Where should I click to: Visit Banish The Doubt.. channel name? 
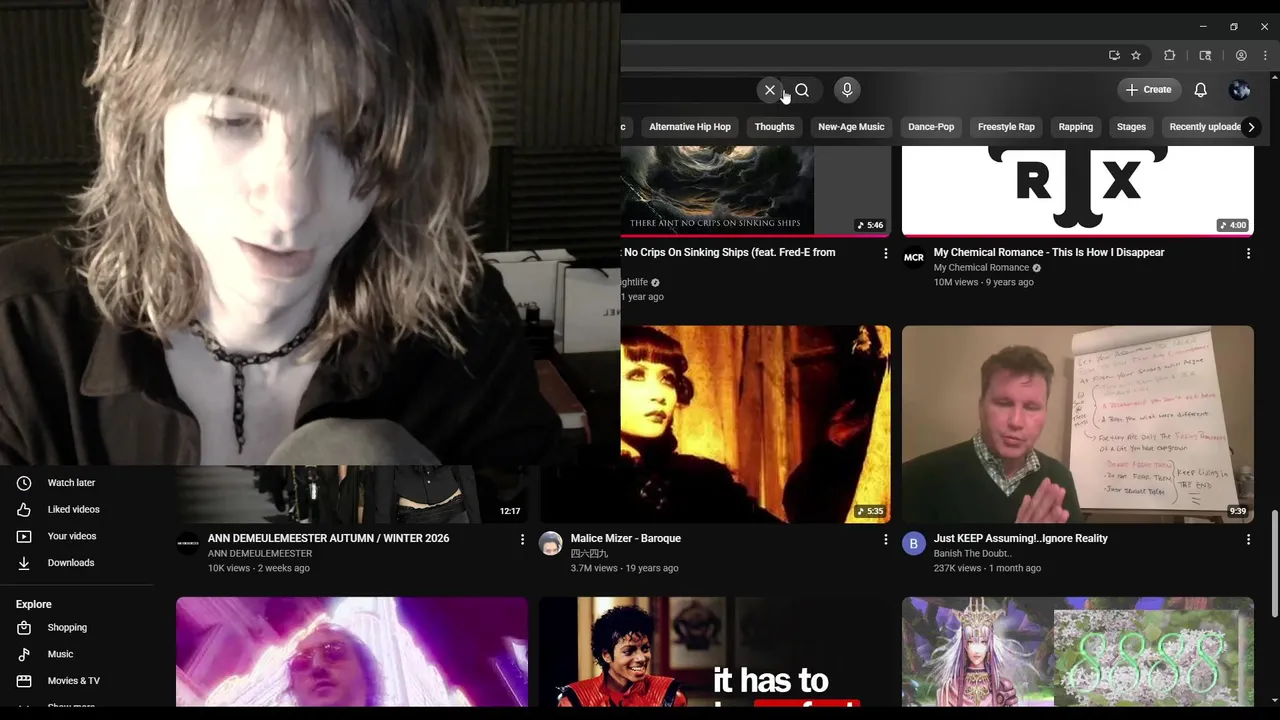tap(973, 554)
